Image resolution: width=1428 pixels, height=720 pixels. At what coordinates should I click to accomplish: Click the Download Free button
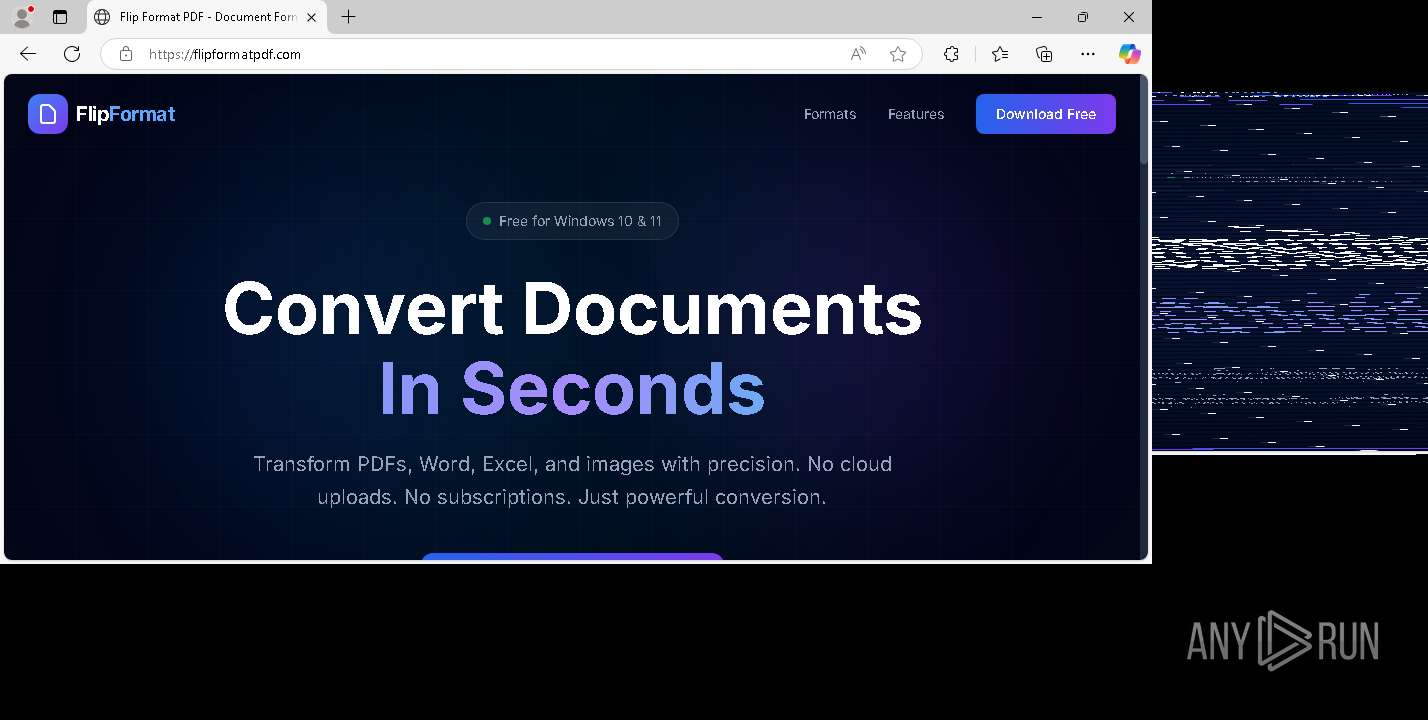[1046, 114]
